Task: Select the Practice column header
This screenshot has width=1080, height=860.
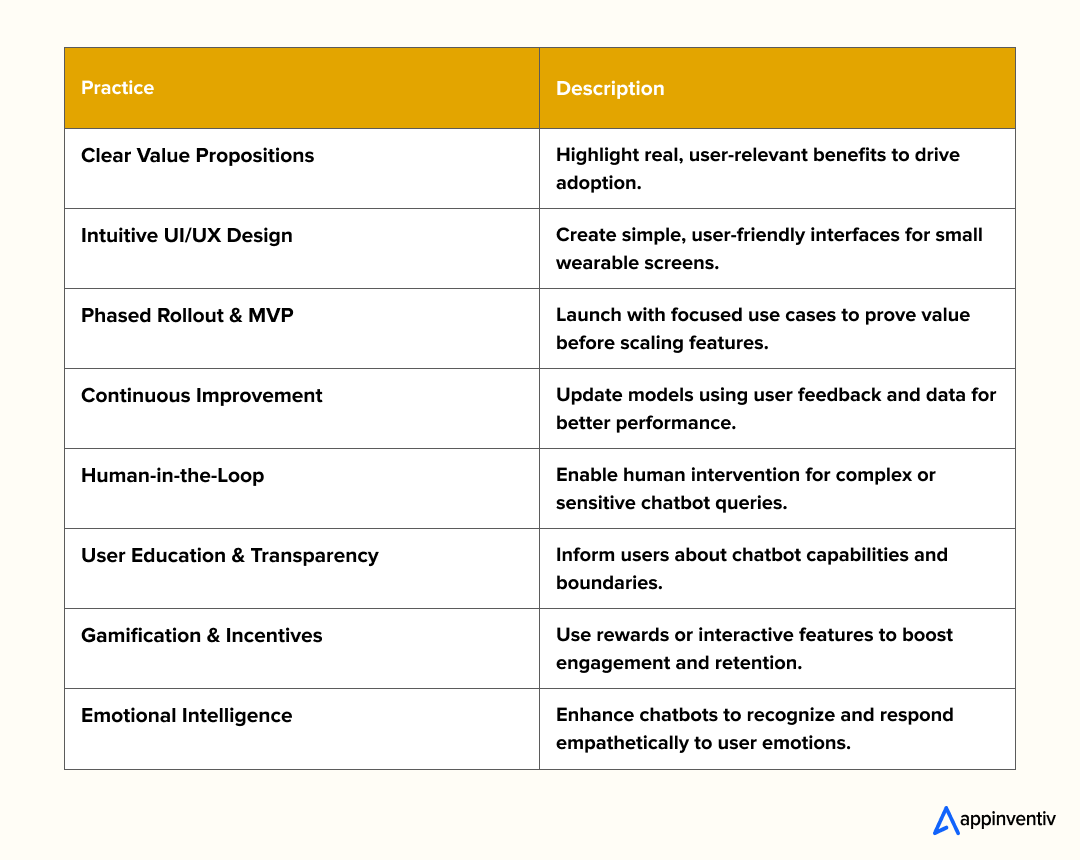Action: [118, 88]
